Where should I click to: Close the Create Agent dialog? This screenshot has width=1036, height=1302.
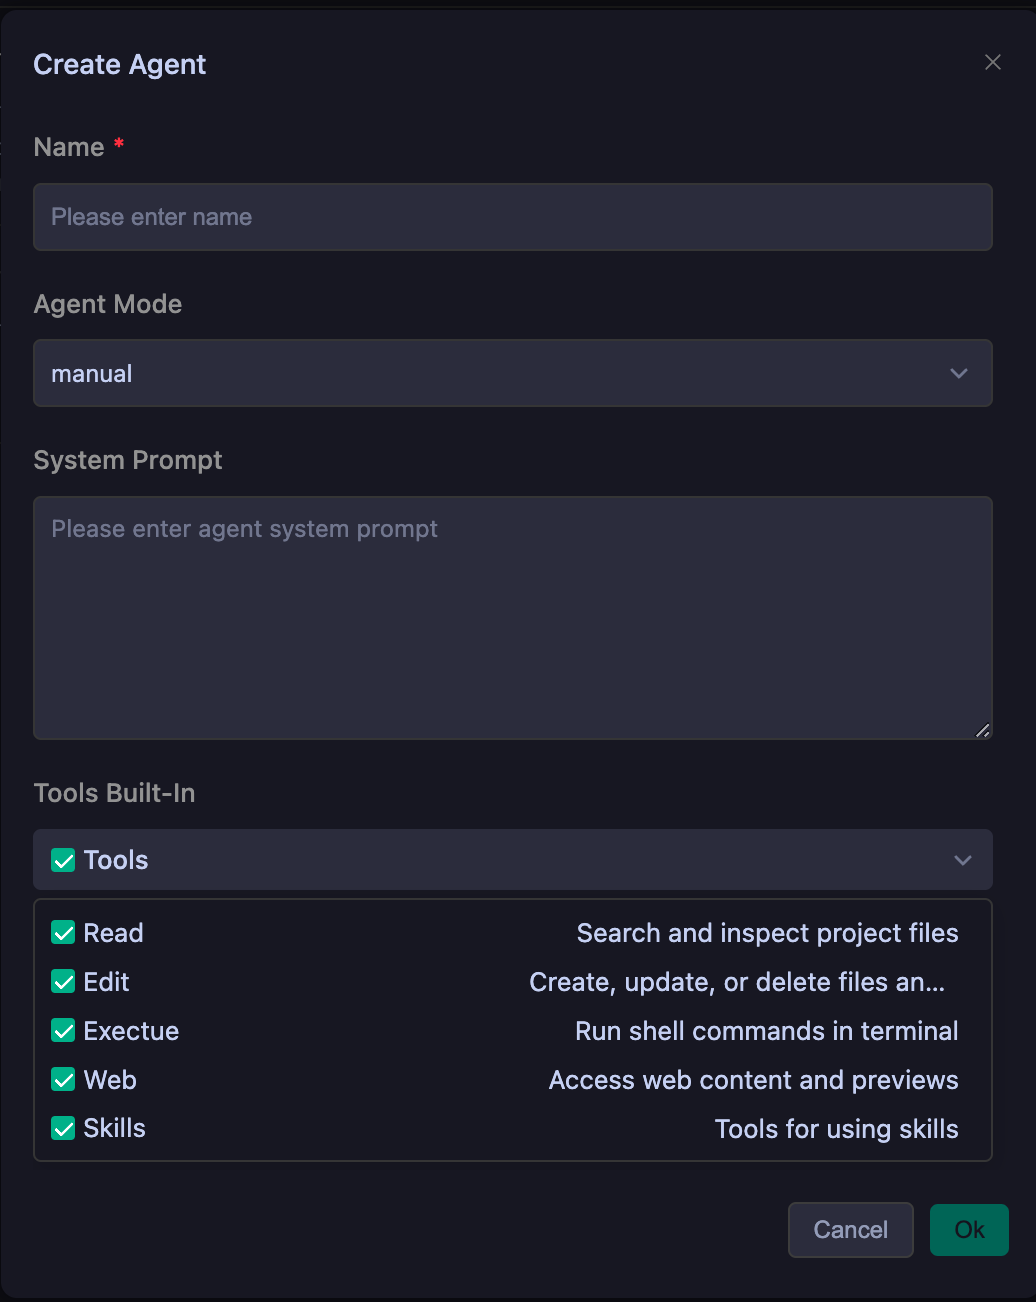click(992, 61)
